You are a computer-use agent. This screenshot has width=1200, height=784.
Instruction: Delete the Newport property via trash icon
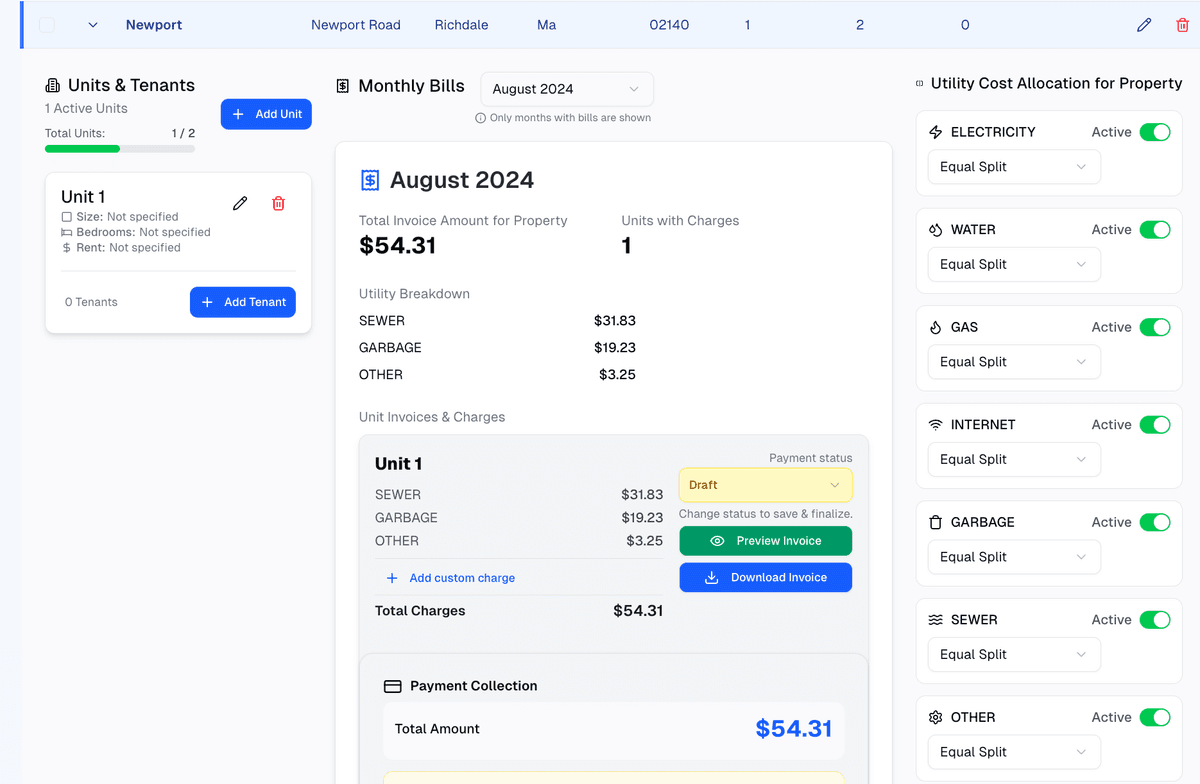tap(1183, 25)
